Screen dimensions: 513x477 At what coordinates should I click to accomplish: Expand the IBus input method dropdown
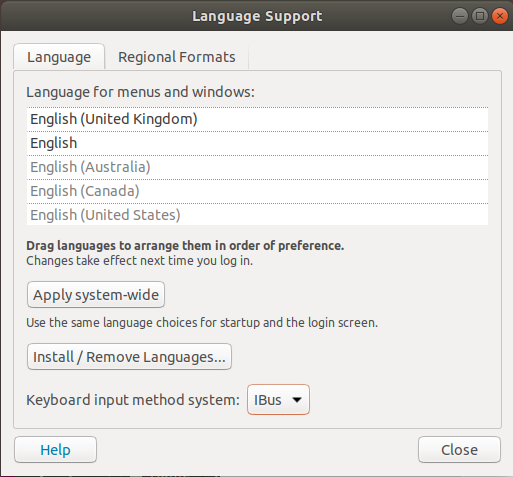(x=278, y=400)
